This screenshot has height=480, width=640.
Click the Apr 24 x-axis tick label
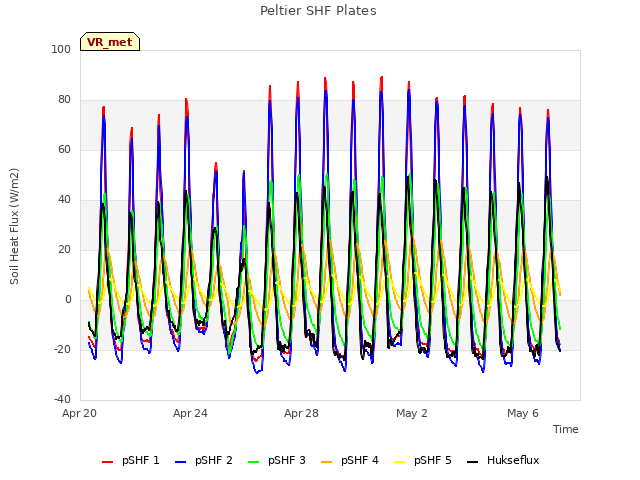(x=190, y=413)
